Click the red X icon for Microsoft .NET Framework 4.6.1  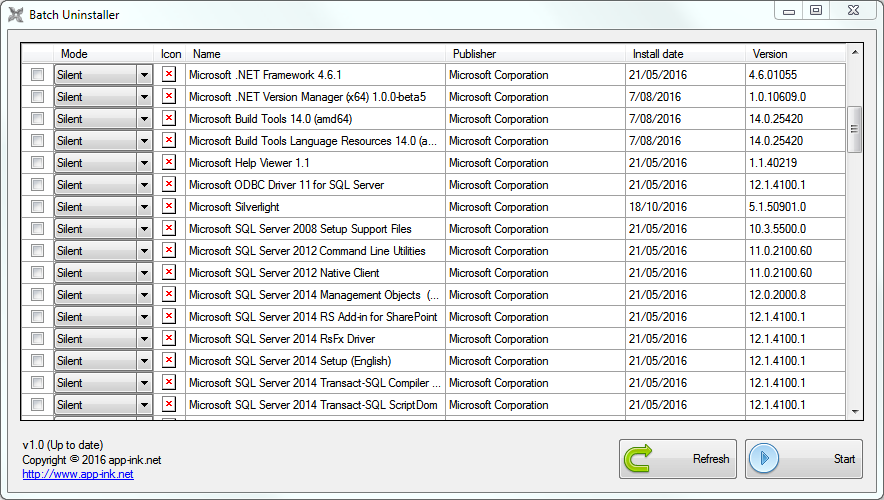pyautogui.click(x=169, y=74)
